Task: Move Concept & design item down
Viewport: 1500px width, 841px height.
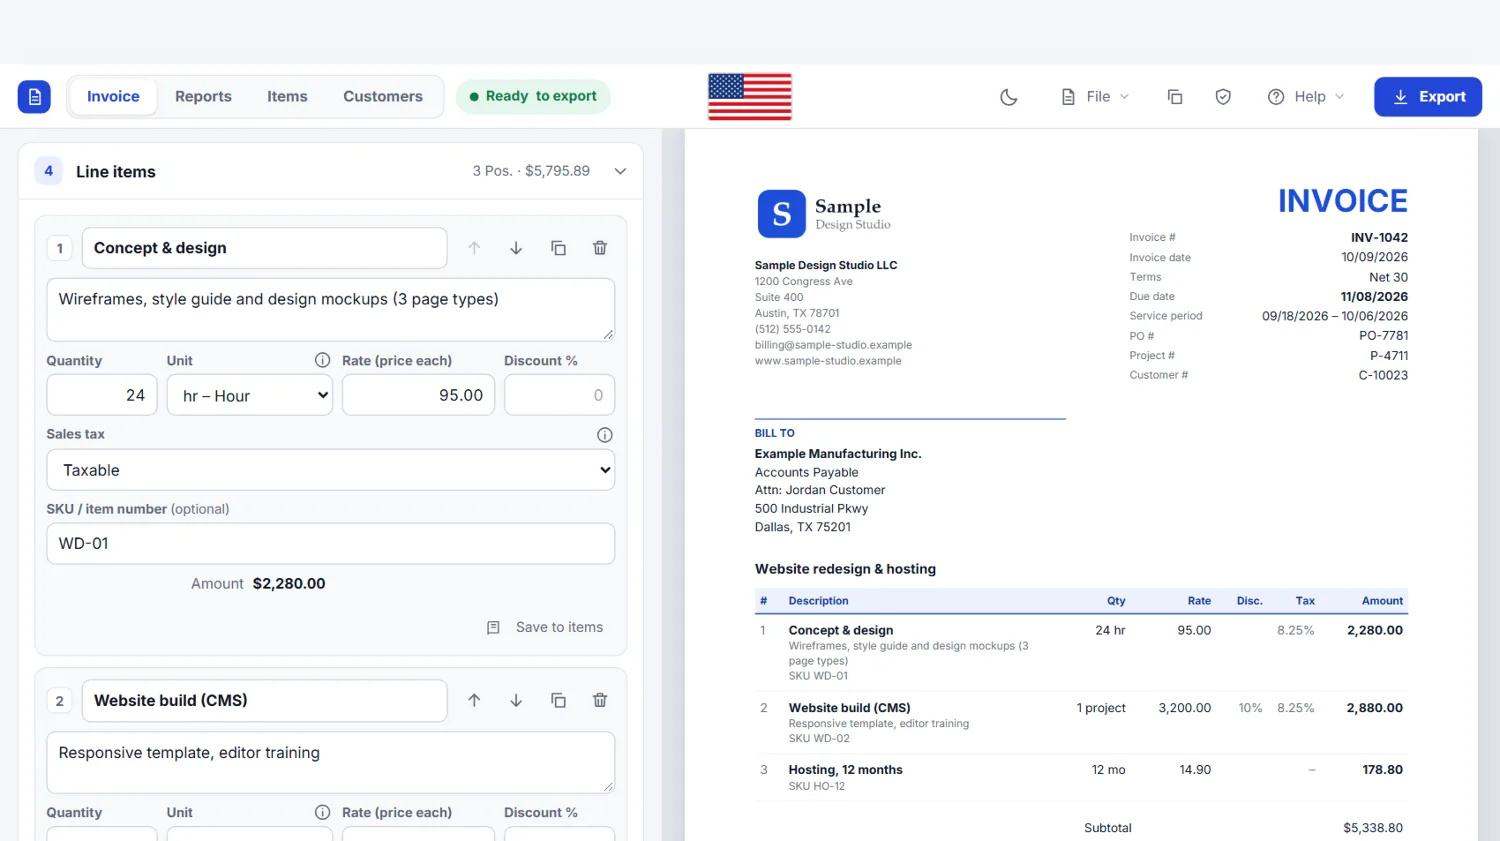Action: [516, 248]
